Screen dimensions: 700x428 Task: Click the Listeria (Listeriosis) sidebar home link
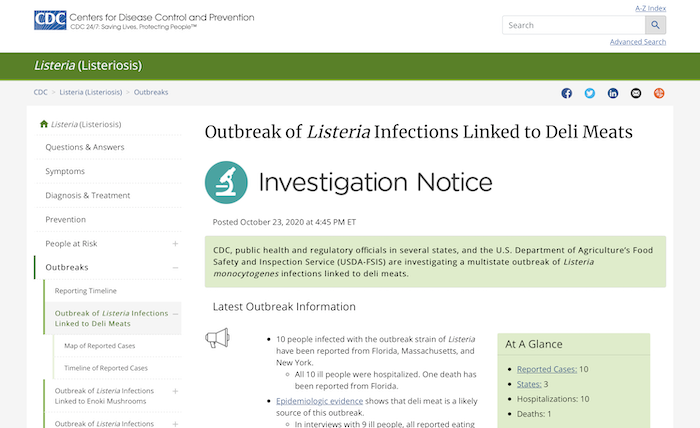tap(86, 125)
